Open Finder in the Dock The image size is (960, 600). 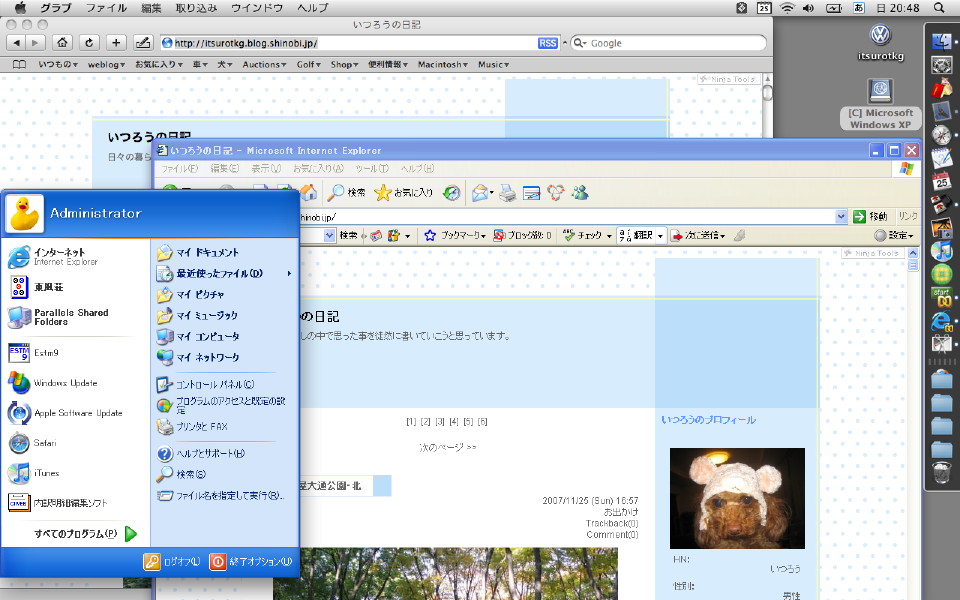click(942, 41)
